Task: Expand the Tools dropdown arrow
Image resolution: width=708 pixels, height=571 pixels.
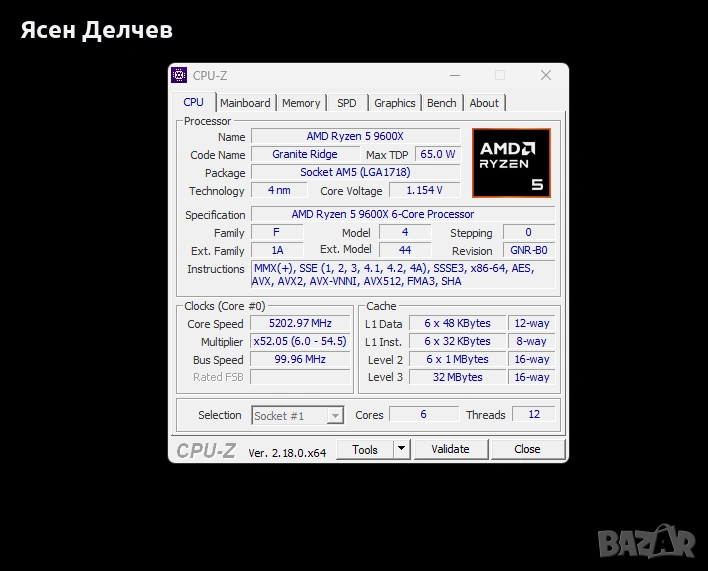Action: click(401, 449)
